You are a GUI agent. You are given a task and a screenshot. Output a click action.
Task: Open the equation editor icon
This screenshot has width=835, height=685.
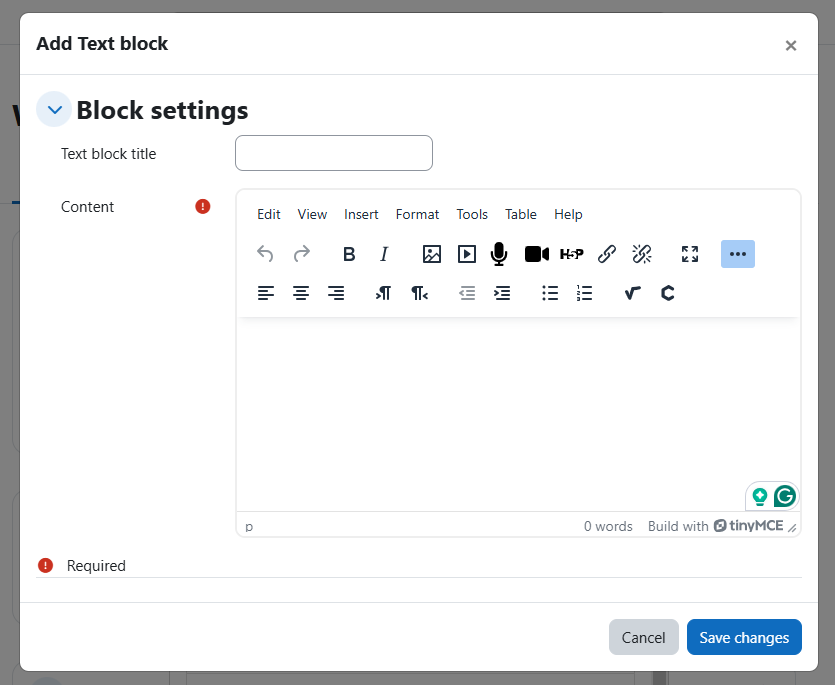tap(633, 293)
